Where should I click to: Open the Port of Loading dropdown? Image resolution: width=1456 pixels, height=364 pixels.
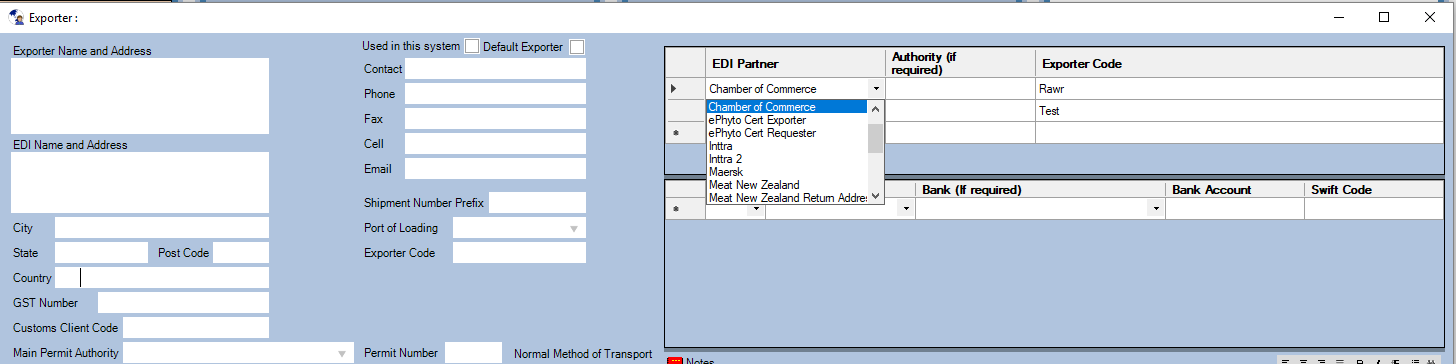pyautogui.click(x=574, y=228)
